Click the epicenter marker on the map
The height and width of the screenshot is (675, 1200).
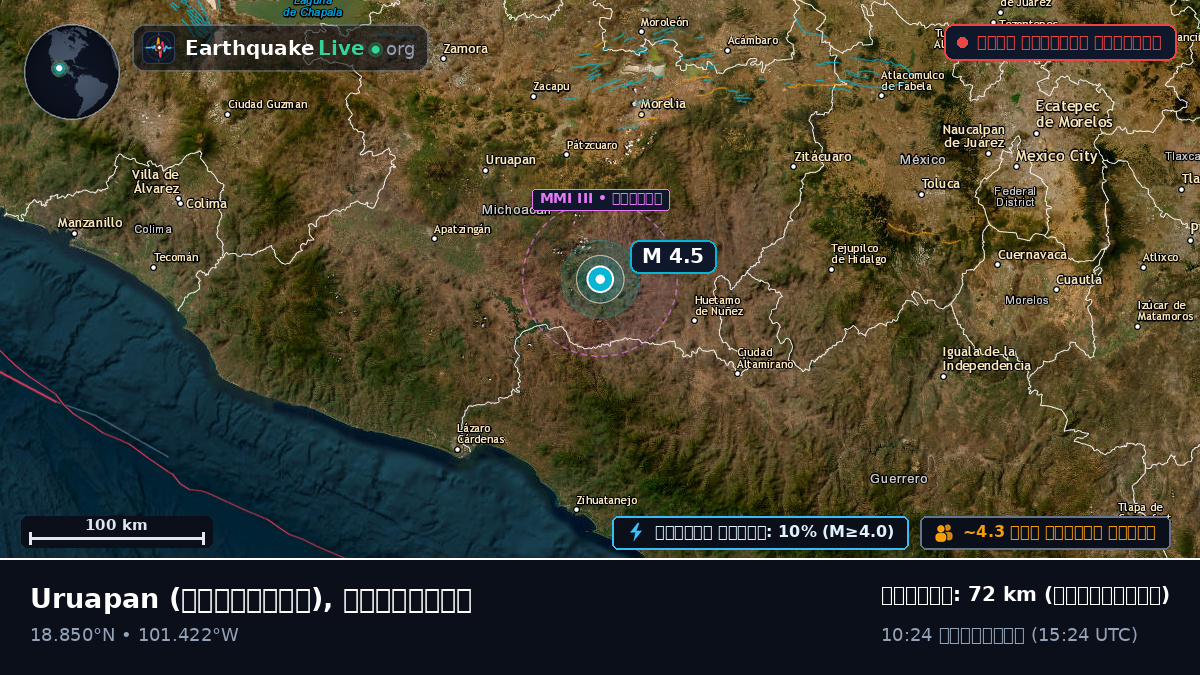(x=600, y=280)
